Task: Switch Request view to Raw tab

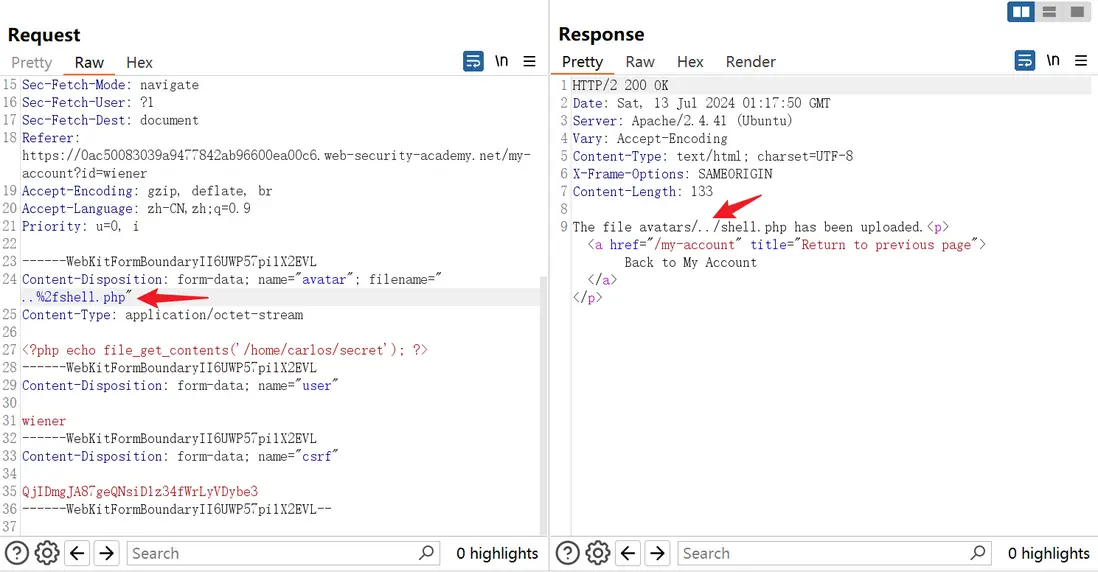Action: click(89, 62)
